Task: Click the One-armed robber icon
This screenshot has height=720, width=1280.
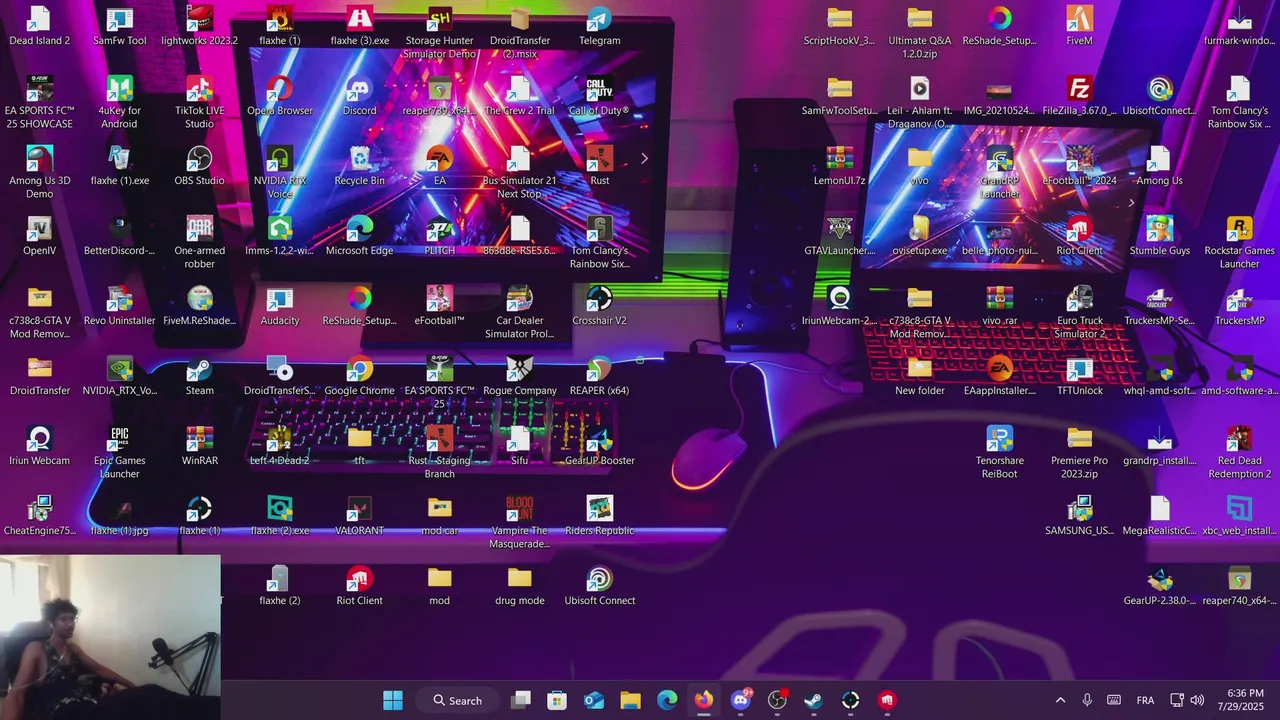Action: [199, 243]
